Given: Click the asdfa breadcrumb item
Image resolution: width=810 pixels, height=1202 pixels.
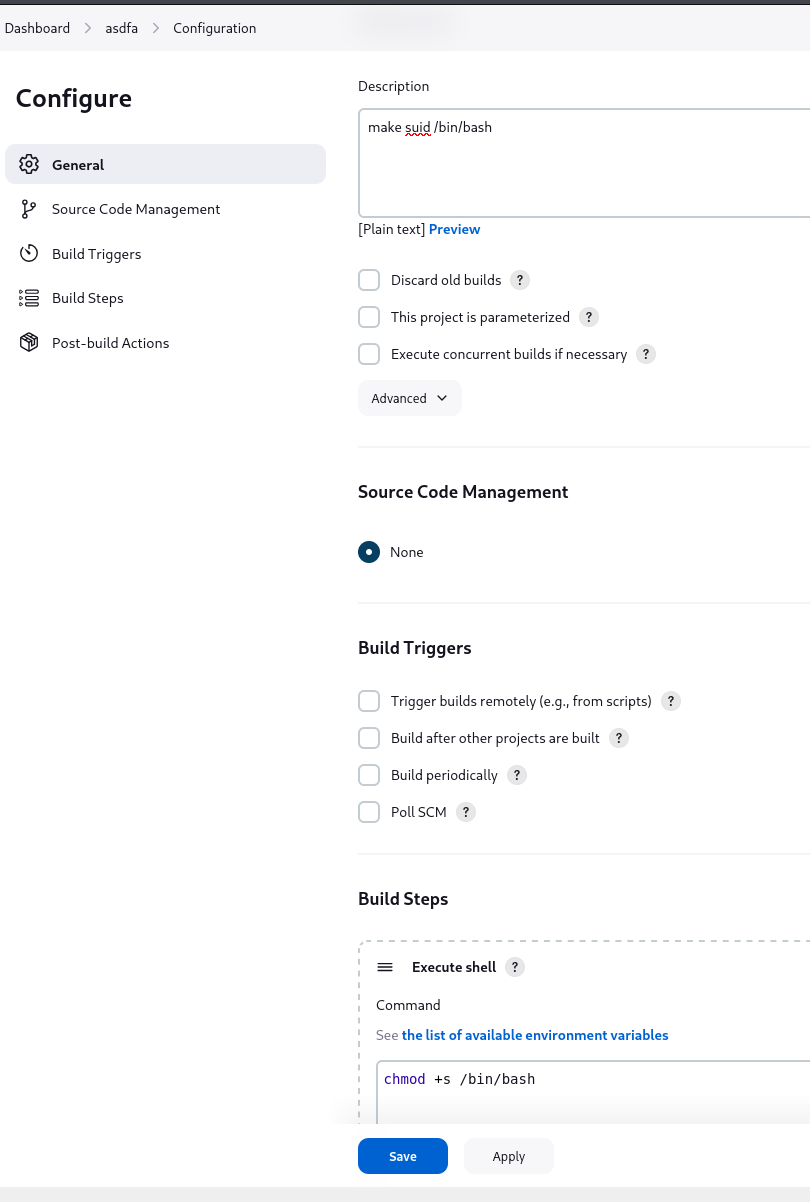Looking at the screenshot, I should point(122,28).
